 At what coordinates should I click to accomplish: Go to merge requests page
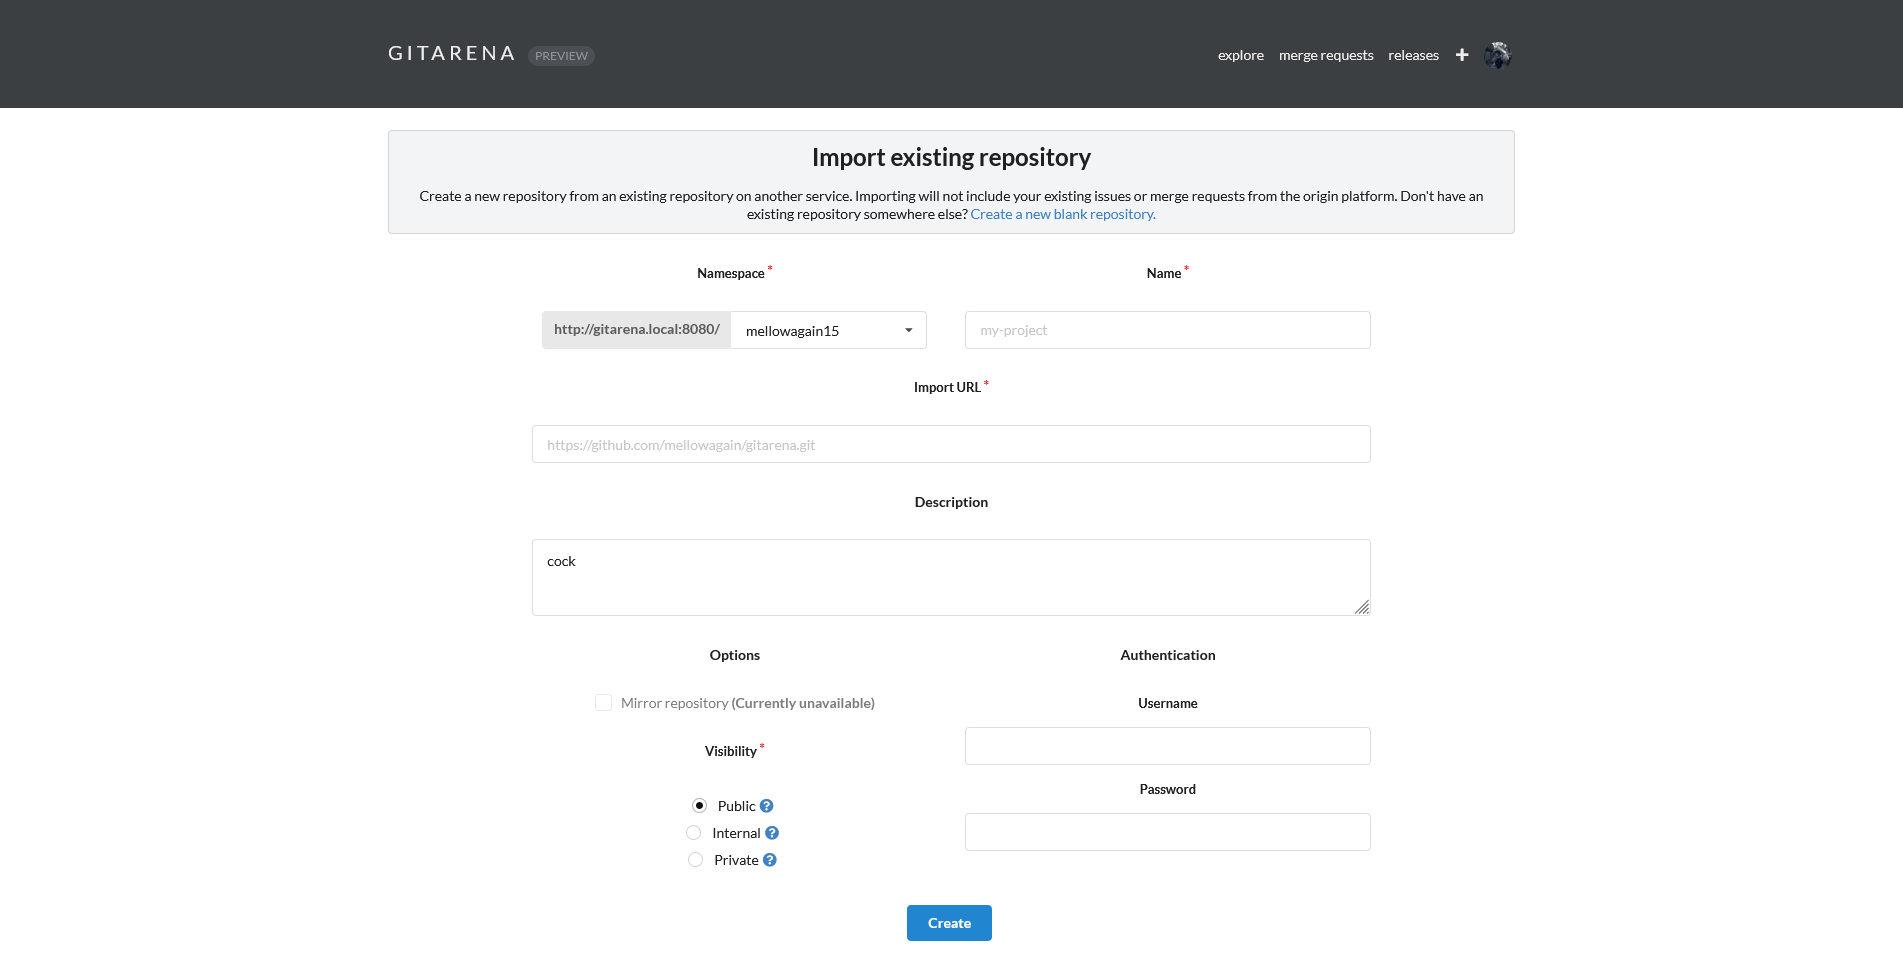click(x=1326, y=55)
